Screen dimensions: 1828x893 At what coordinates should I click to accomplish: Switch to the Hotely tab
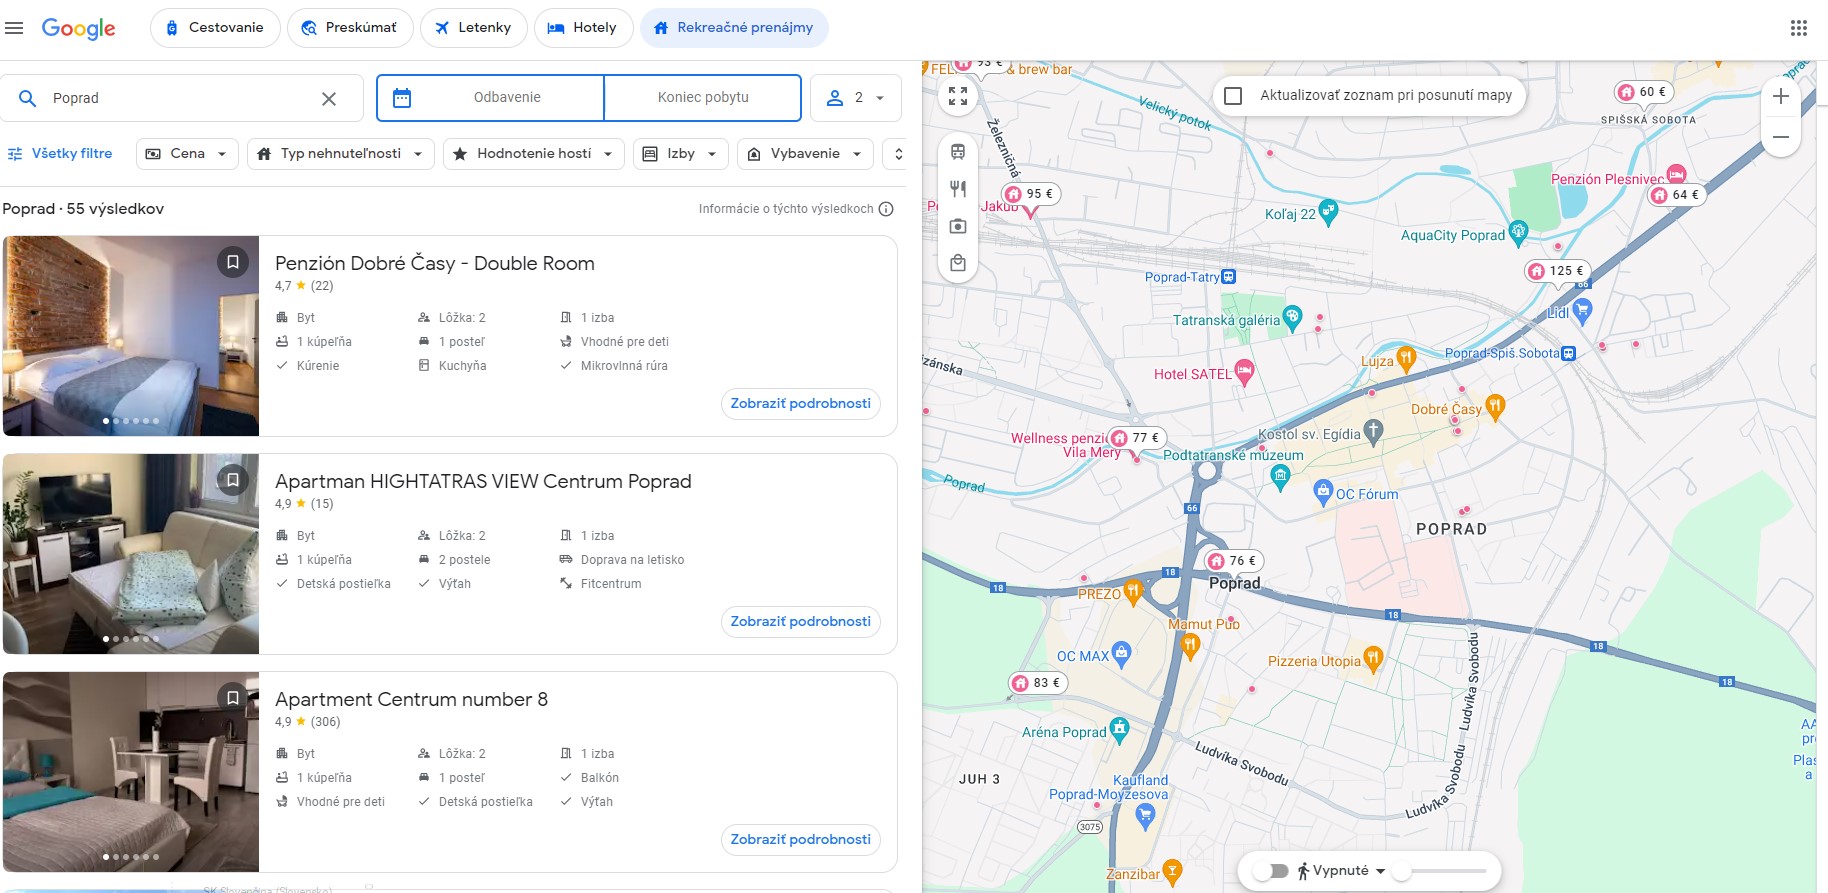pos(583,28)
